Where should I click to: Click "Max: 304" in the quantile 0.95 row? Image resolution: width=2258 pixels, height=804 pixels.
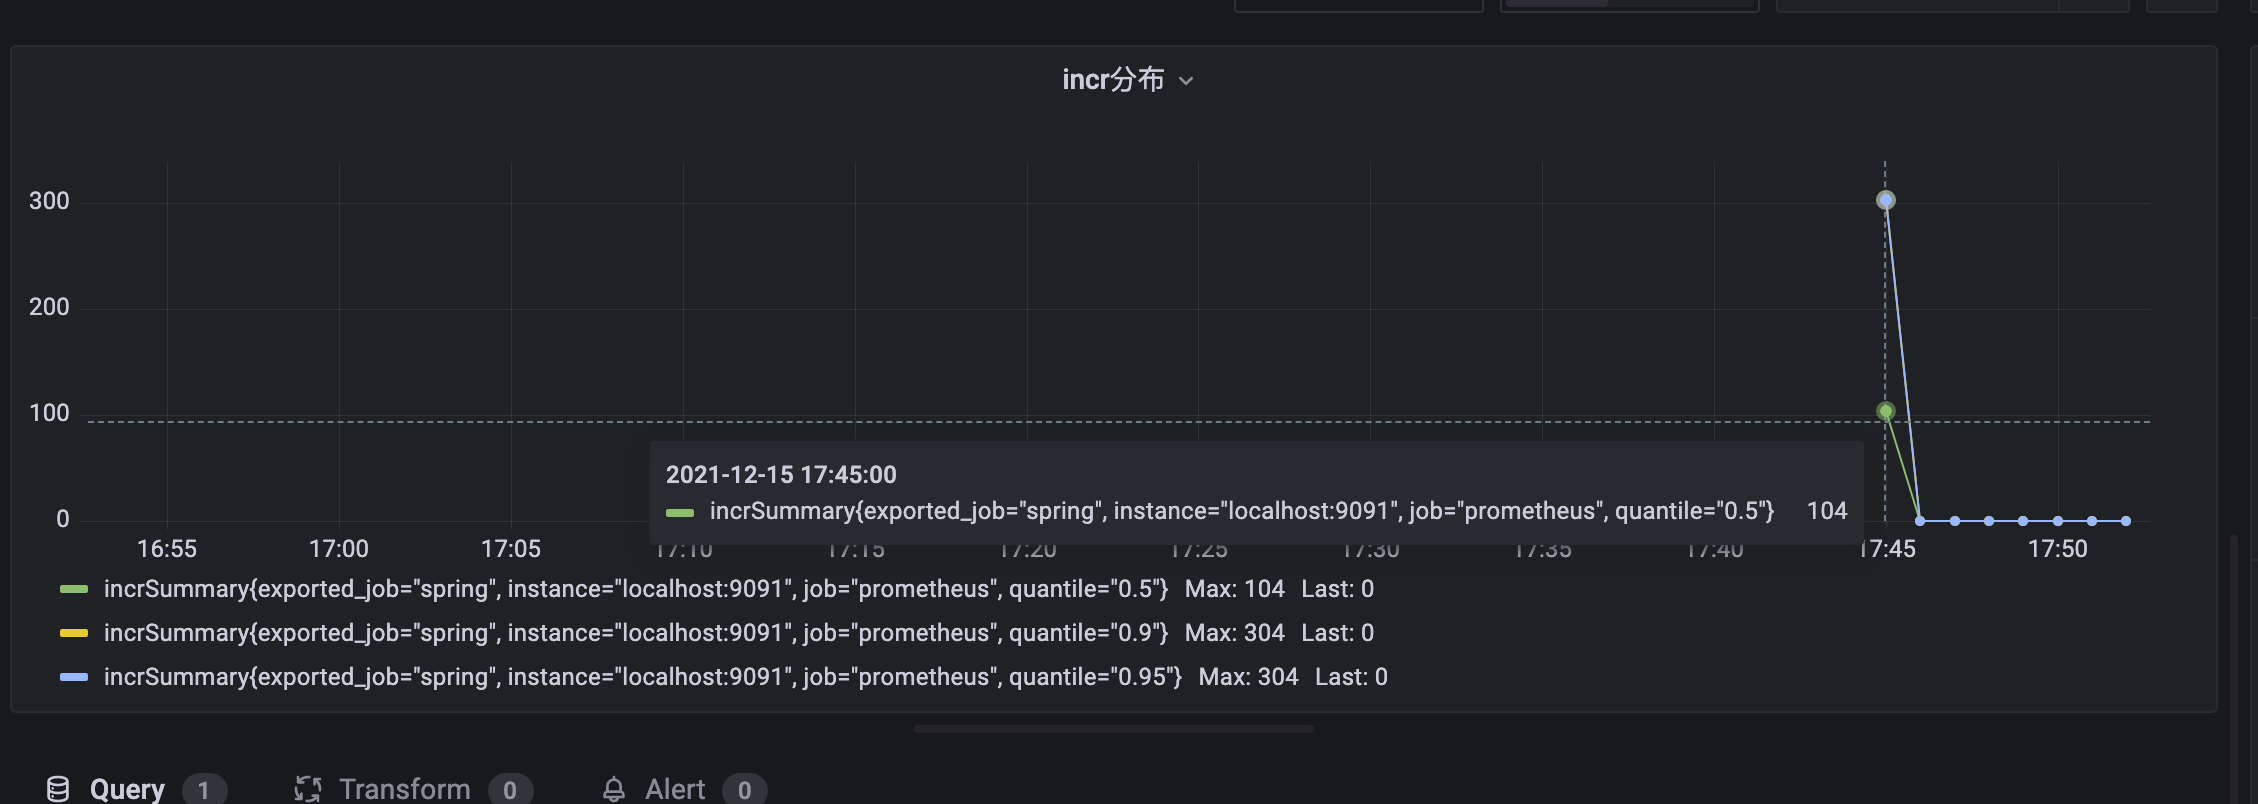coord(1249,677)
